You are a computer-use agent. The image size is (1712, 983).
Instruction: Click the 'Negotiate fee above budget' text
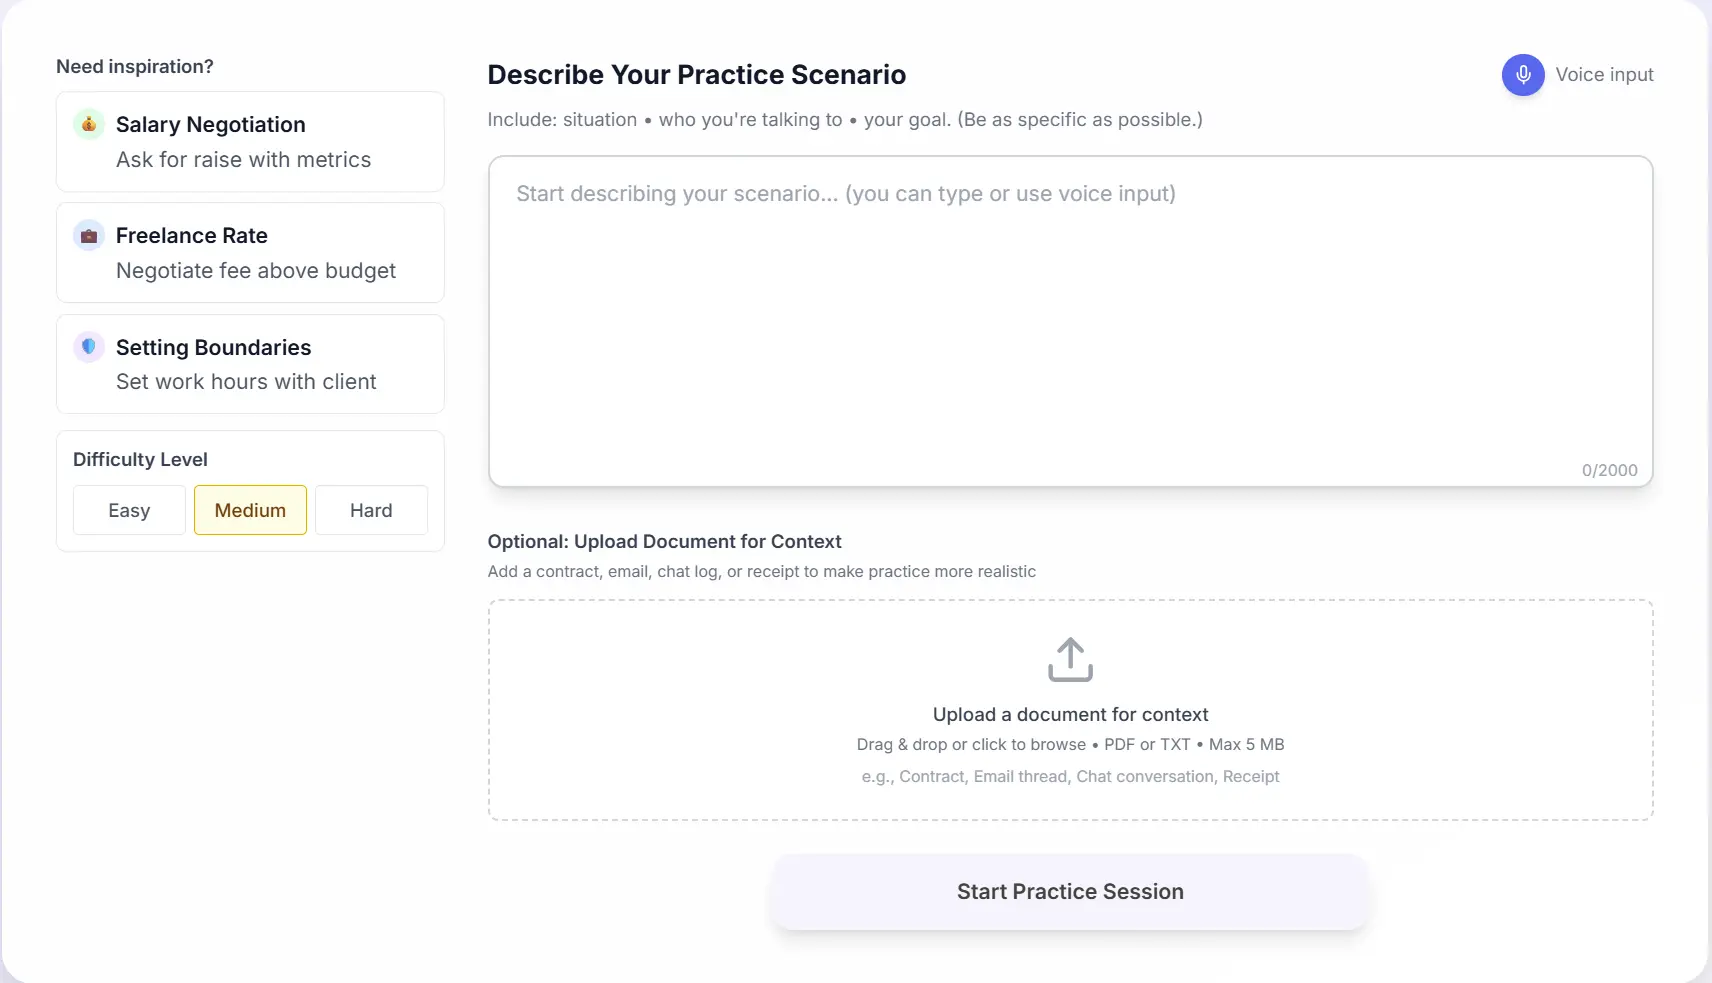(255, 270)
